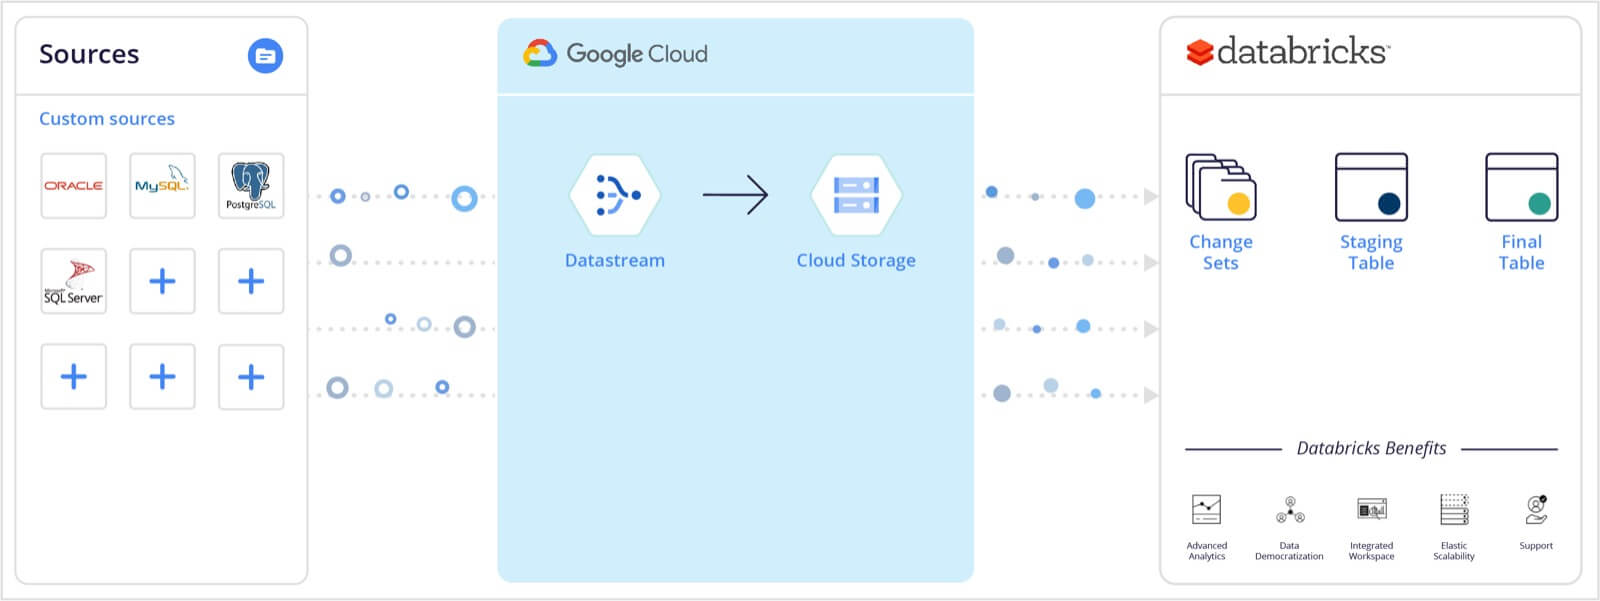Click the Elastic Scalability caption
This screenshot has height=601, width=1600.
click(1454, 551)
